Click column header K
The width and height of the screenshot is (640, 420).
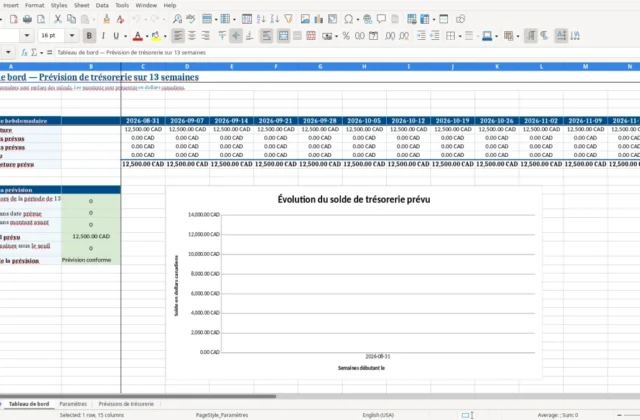(x=497, y=66)
